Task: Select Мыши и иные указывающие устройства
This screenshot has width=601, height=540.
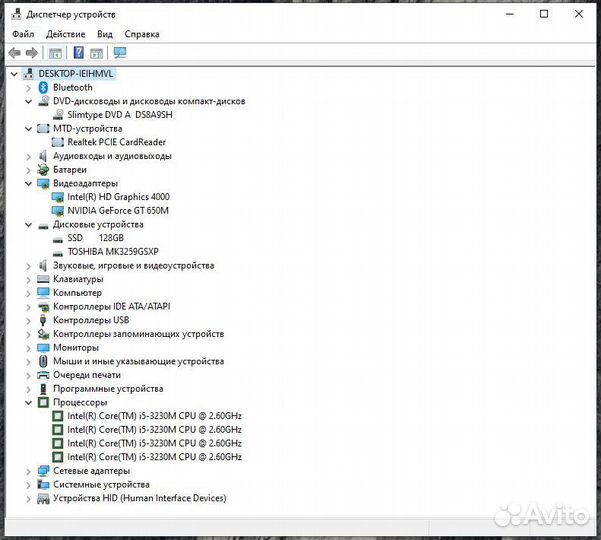Action: coord(138,361)
